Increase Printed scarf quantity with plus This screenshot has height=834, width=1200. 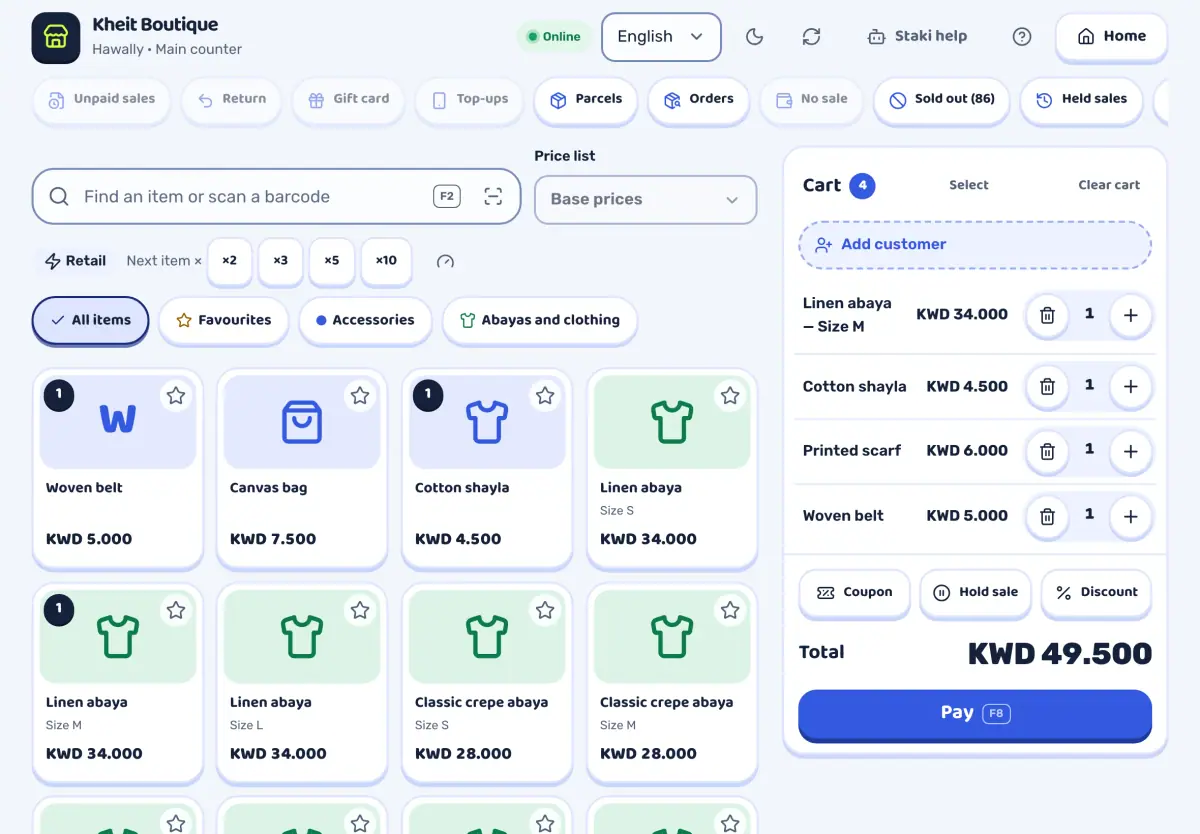tap(1130, 451)
